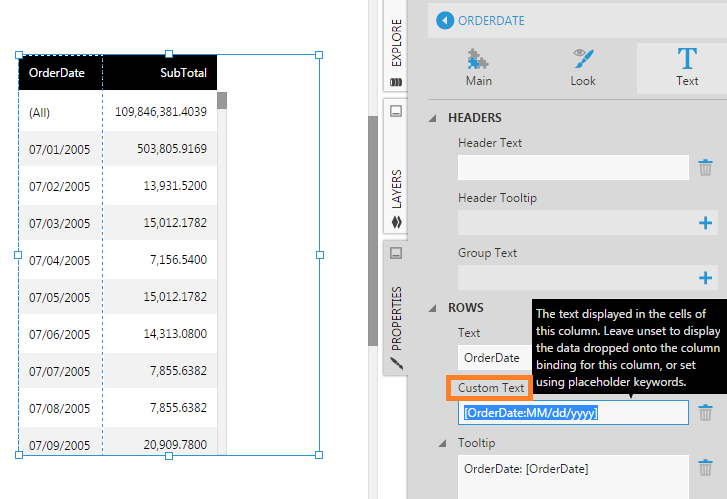727x499 pixels.
Task: Click the (All) row cell
Action: point(60,112)
